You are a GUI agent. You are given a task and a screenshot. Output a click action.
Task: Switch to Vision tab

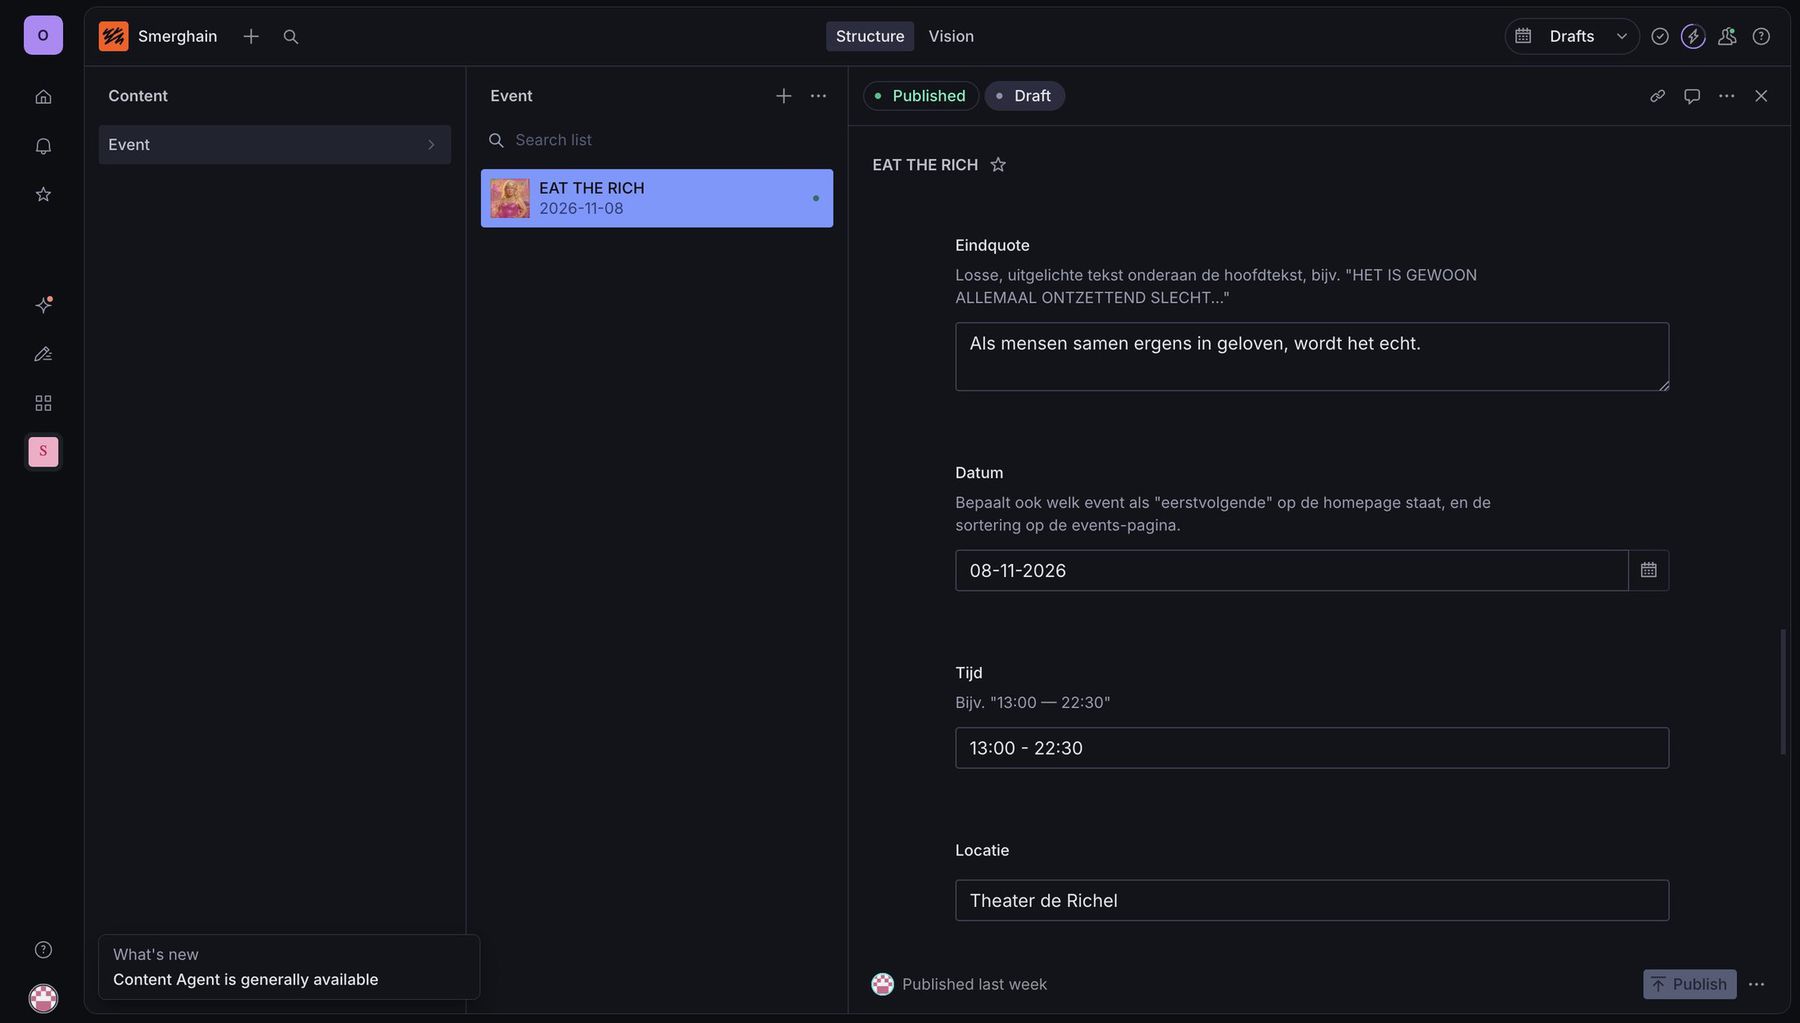951,36
